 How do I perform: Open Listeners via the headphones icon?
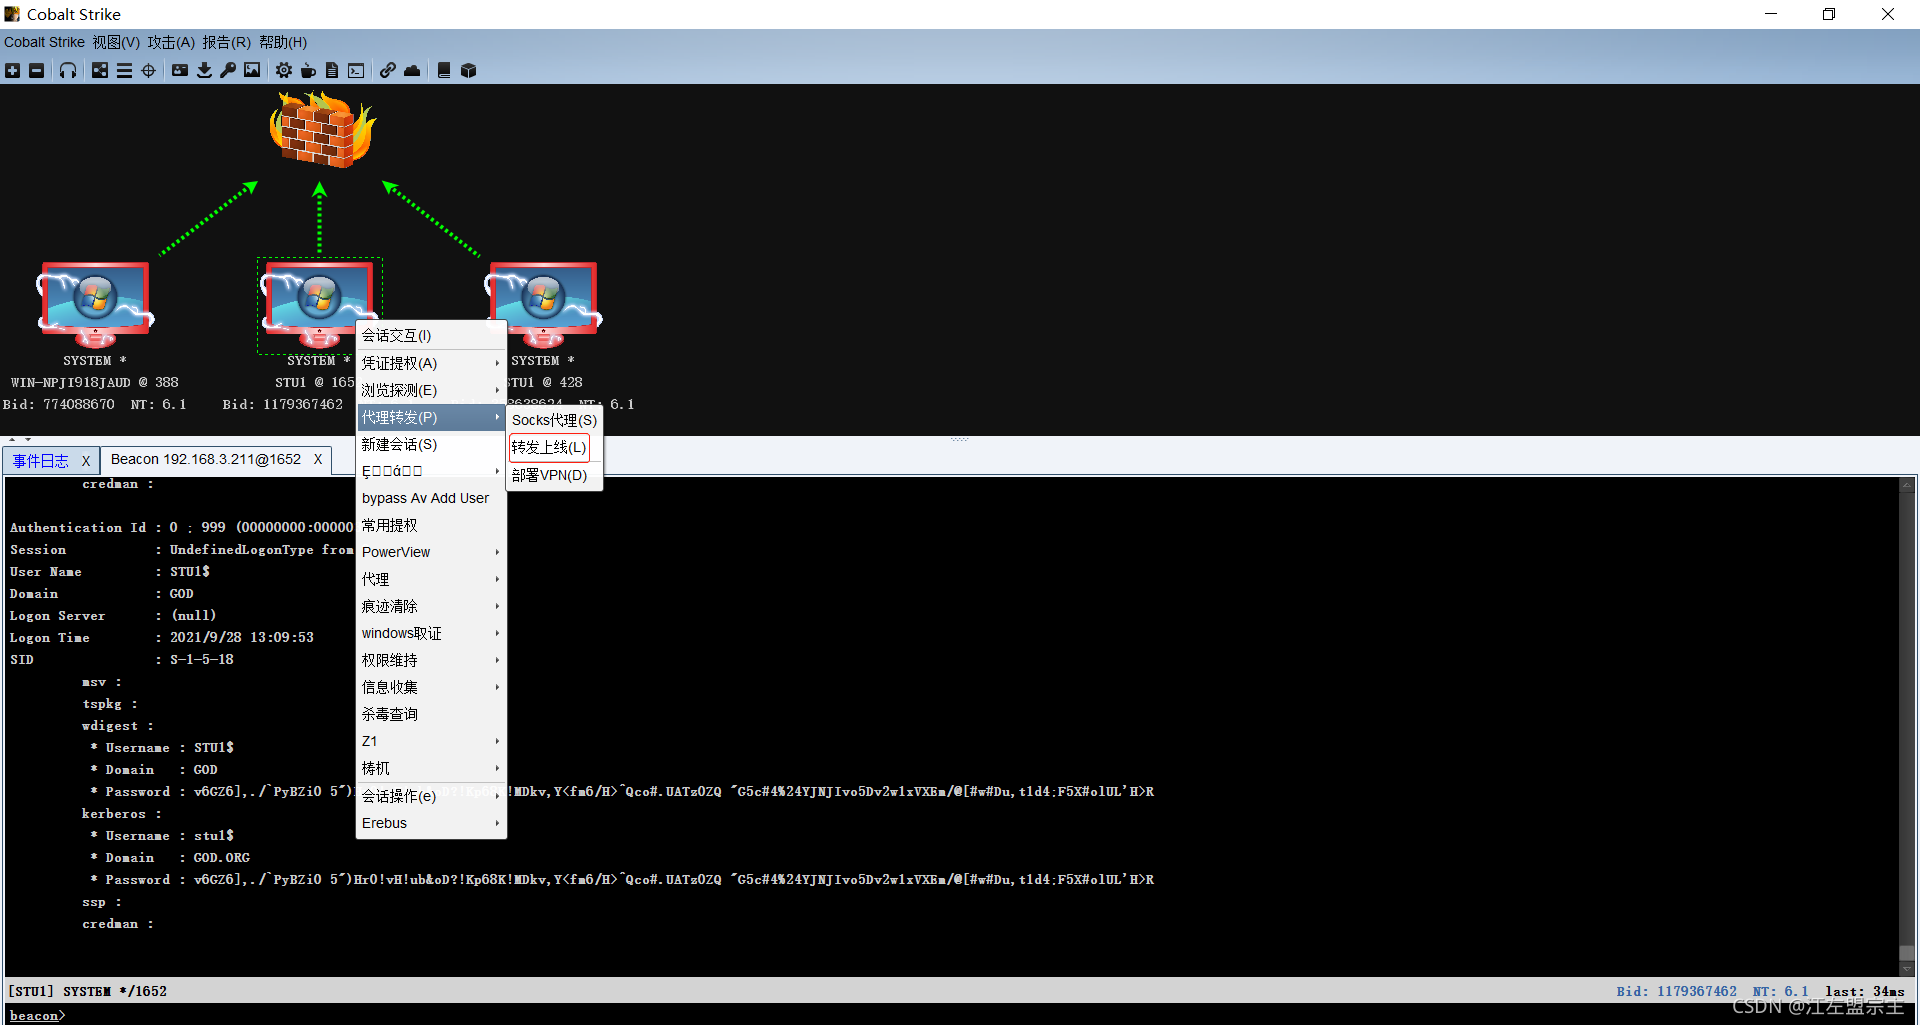[68, 70]
